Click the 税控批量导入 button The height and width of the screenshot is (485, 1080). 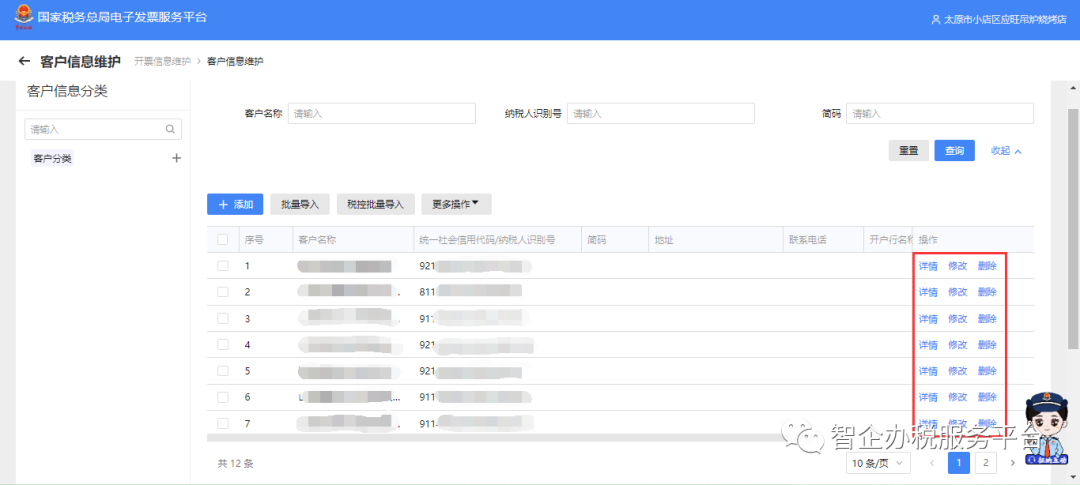(375, 204)
